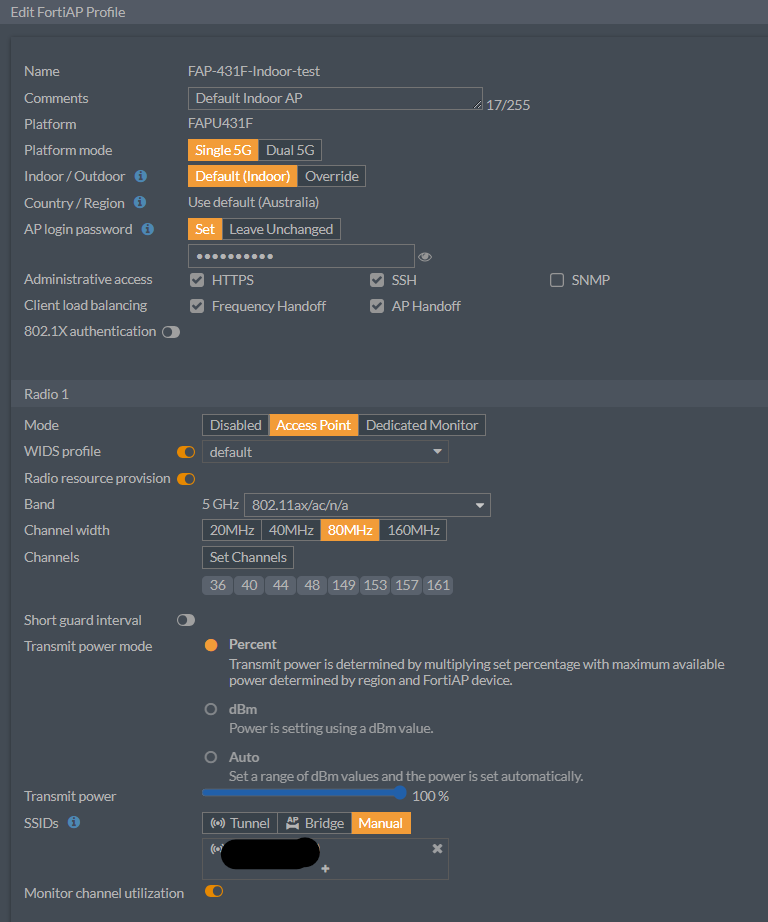Add an SSID with the plus icon

pos(325,869)
